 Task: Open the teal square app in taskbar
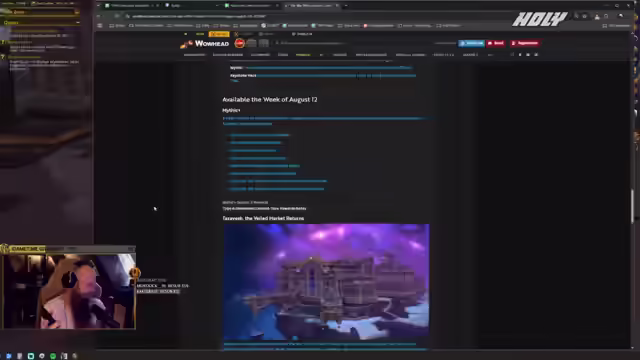pyautogui.click(x=31, y=356)
